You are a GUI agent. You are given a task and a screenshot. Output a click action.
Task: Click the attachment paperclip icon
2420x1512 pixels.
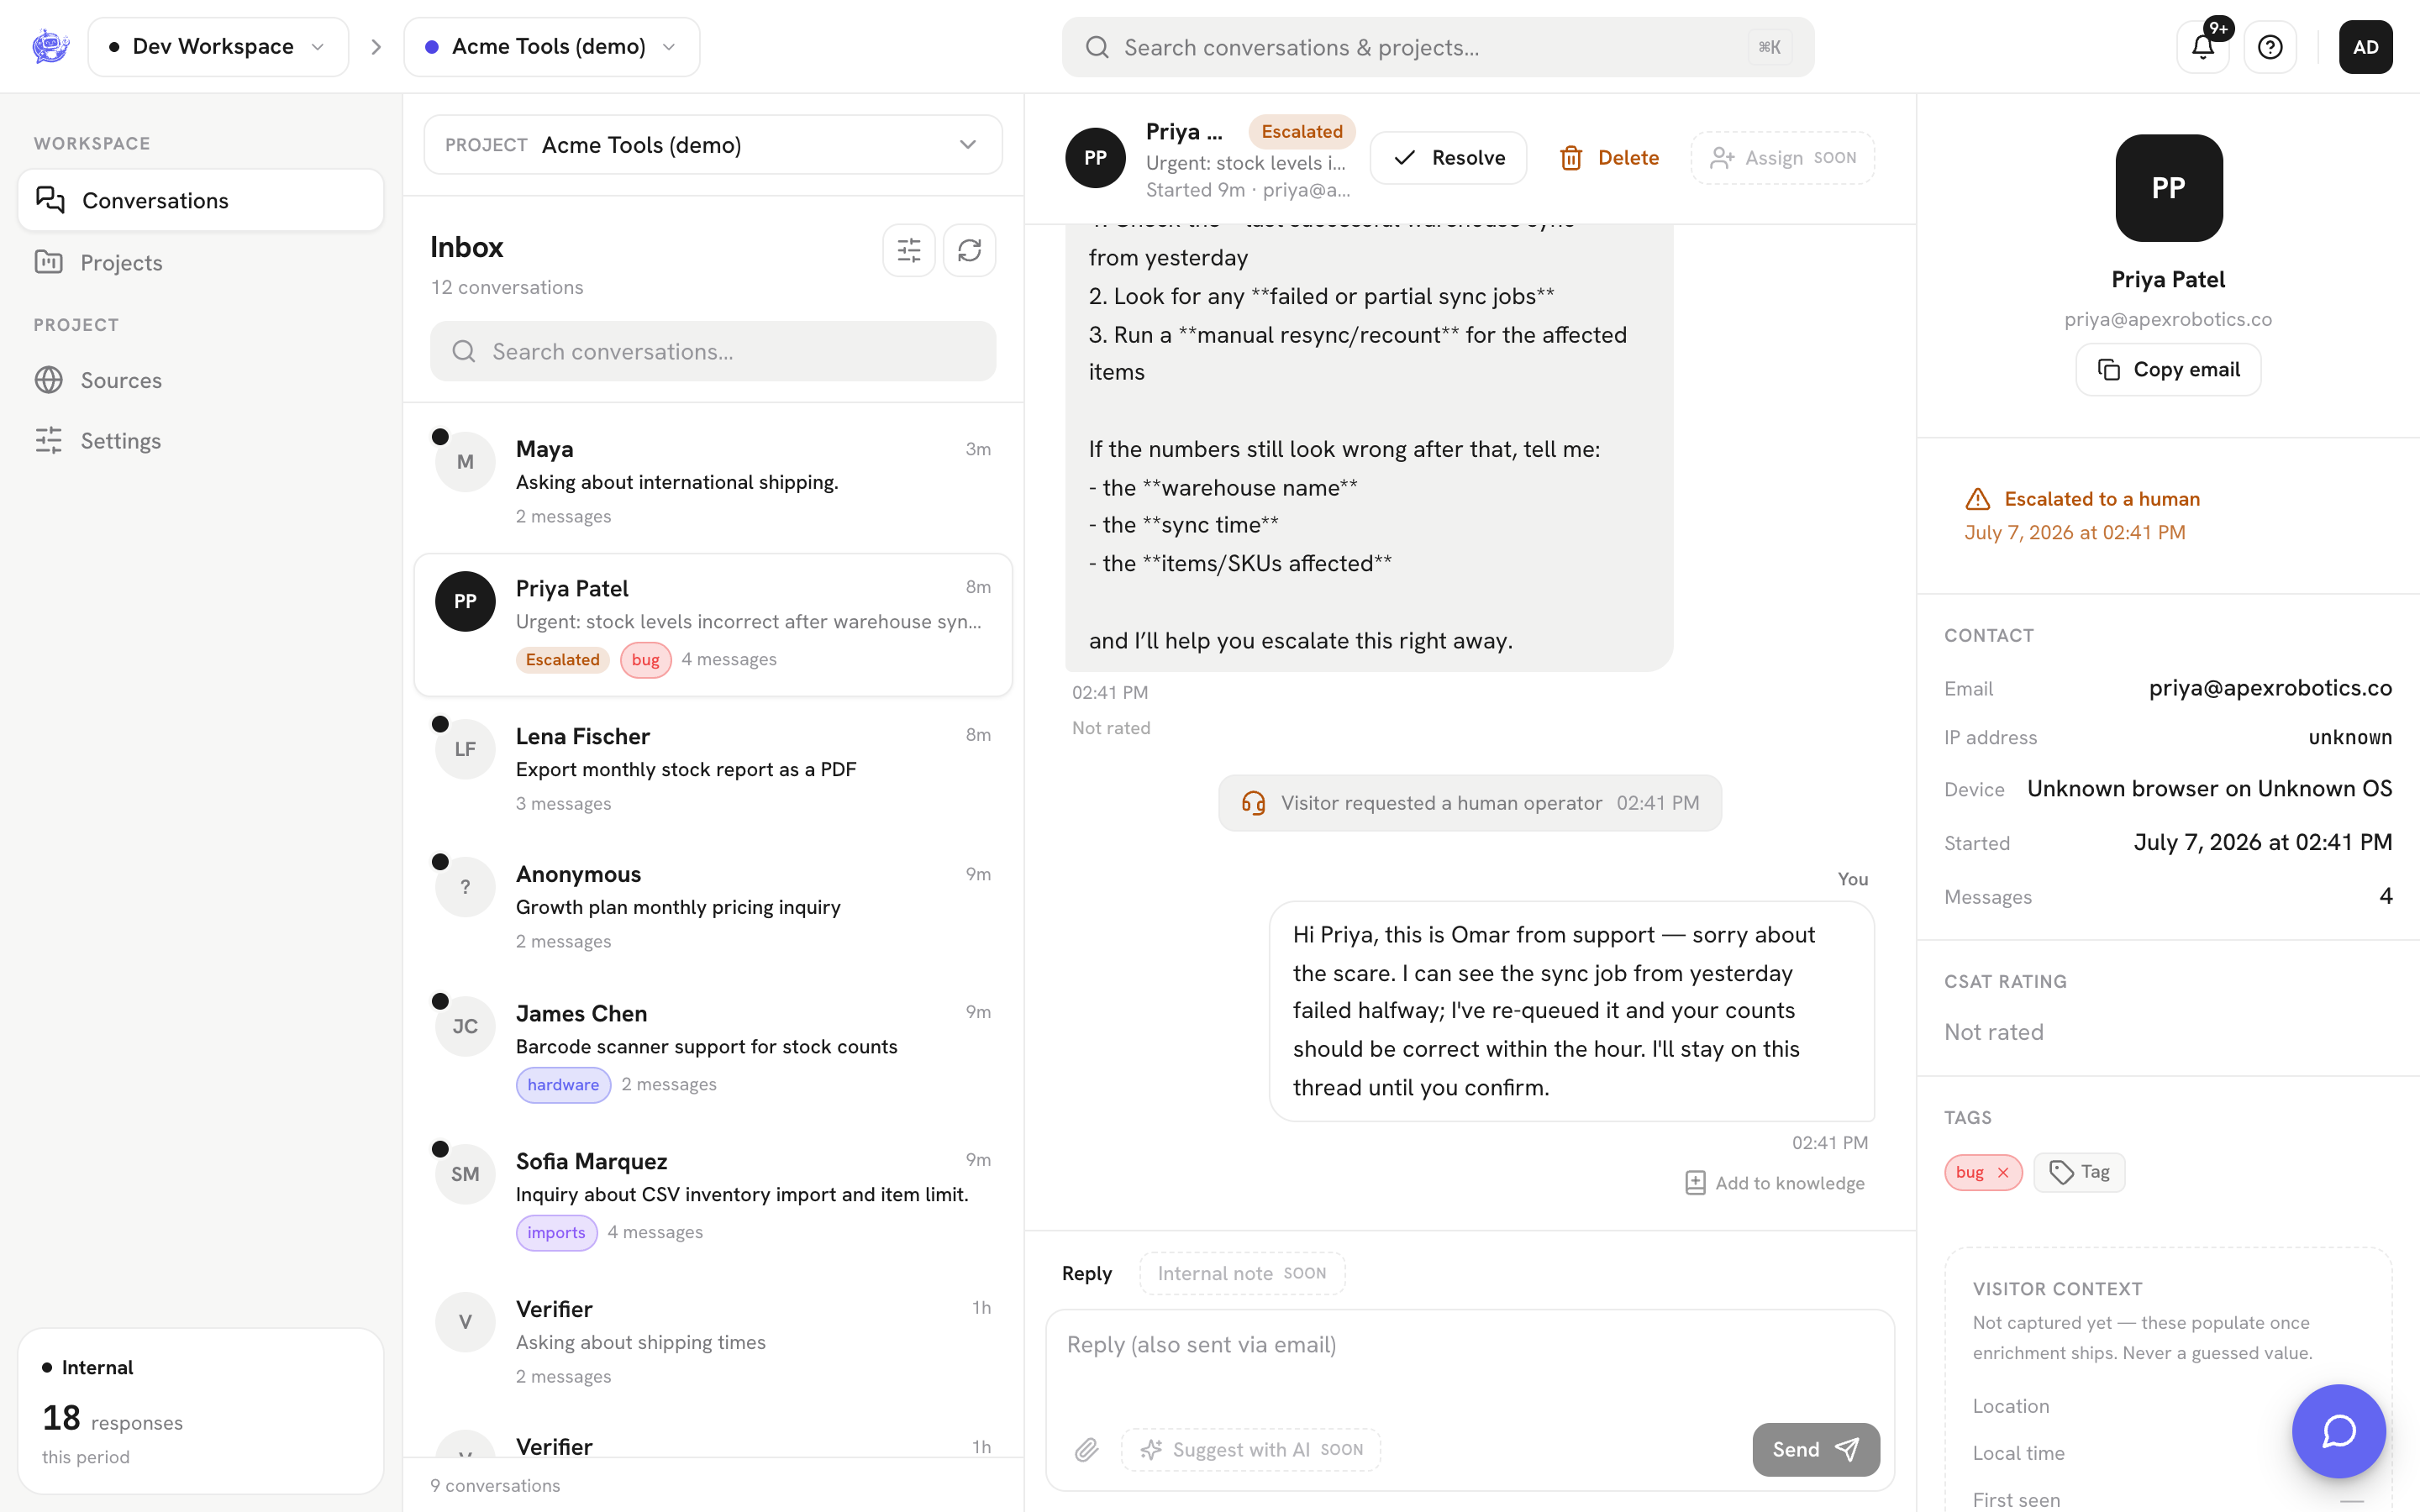[x=1087, y=1449]
